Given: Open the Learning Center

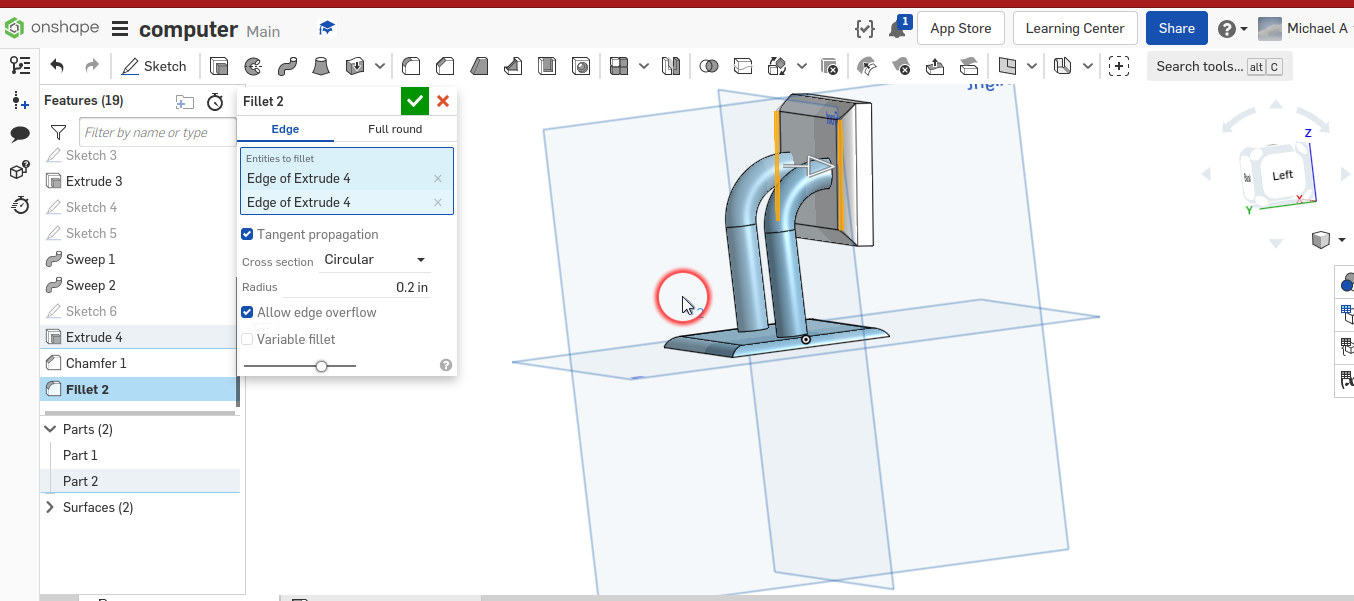Looking at the screenshot, I should click(x=1075, y=28).
